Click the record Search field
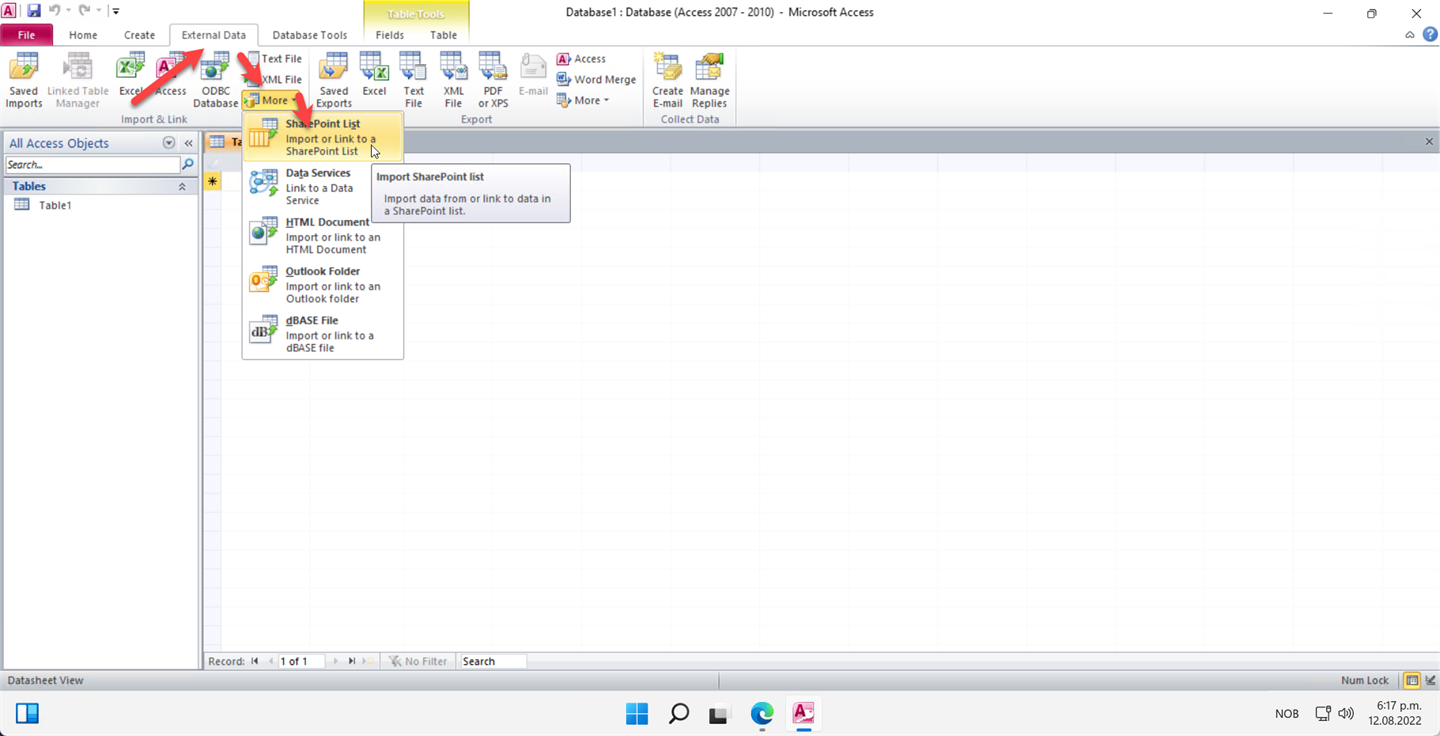This screenshot has width=1440, height=736. point(492,661)
